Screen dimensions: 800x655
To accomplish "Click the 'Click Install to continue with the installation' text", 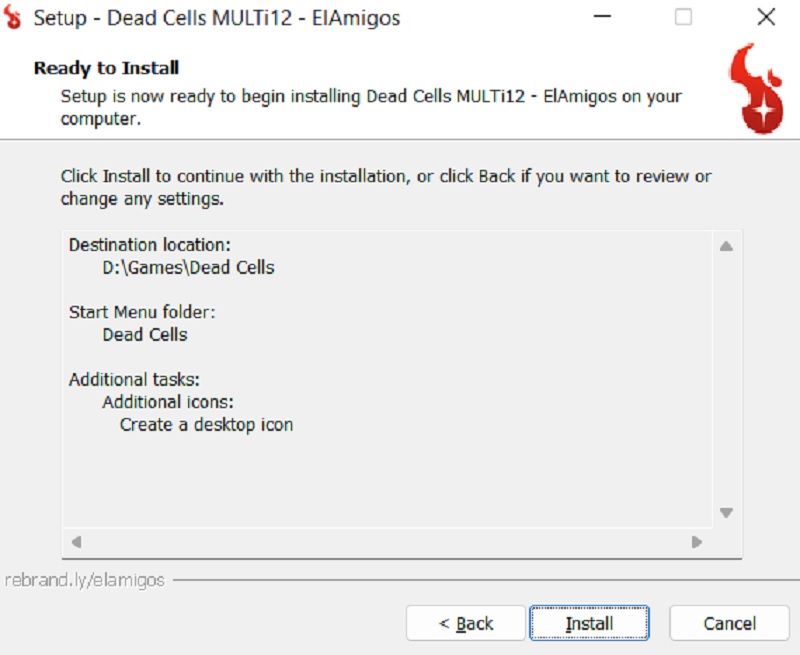I will click(386, 187).
